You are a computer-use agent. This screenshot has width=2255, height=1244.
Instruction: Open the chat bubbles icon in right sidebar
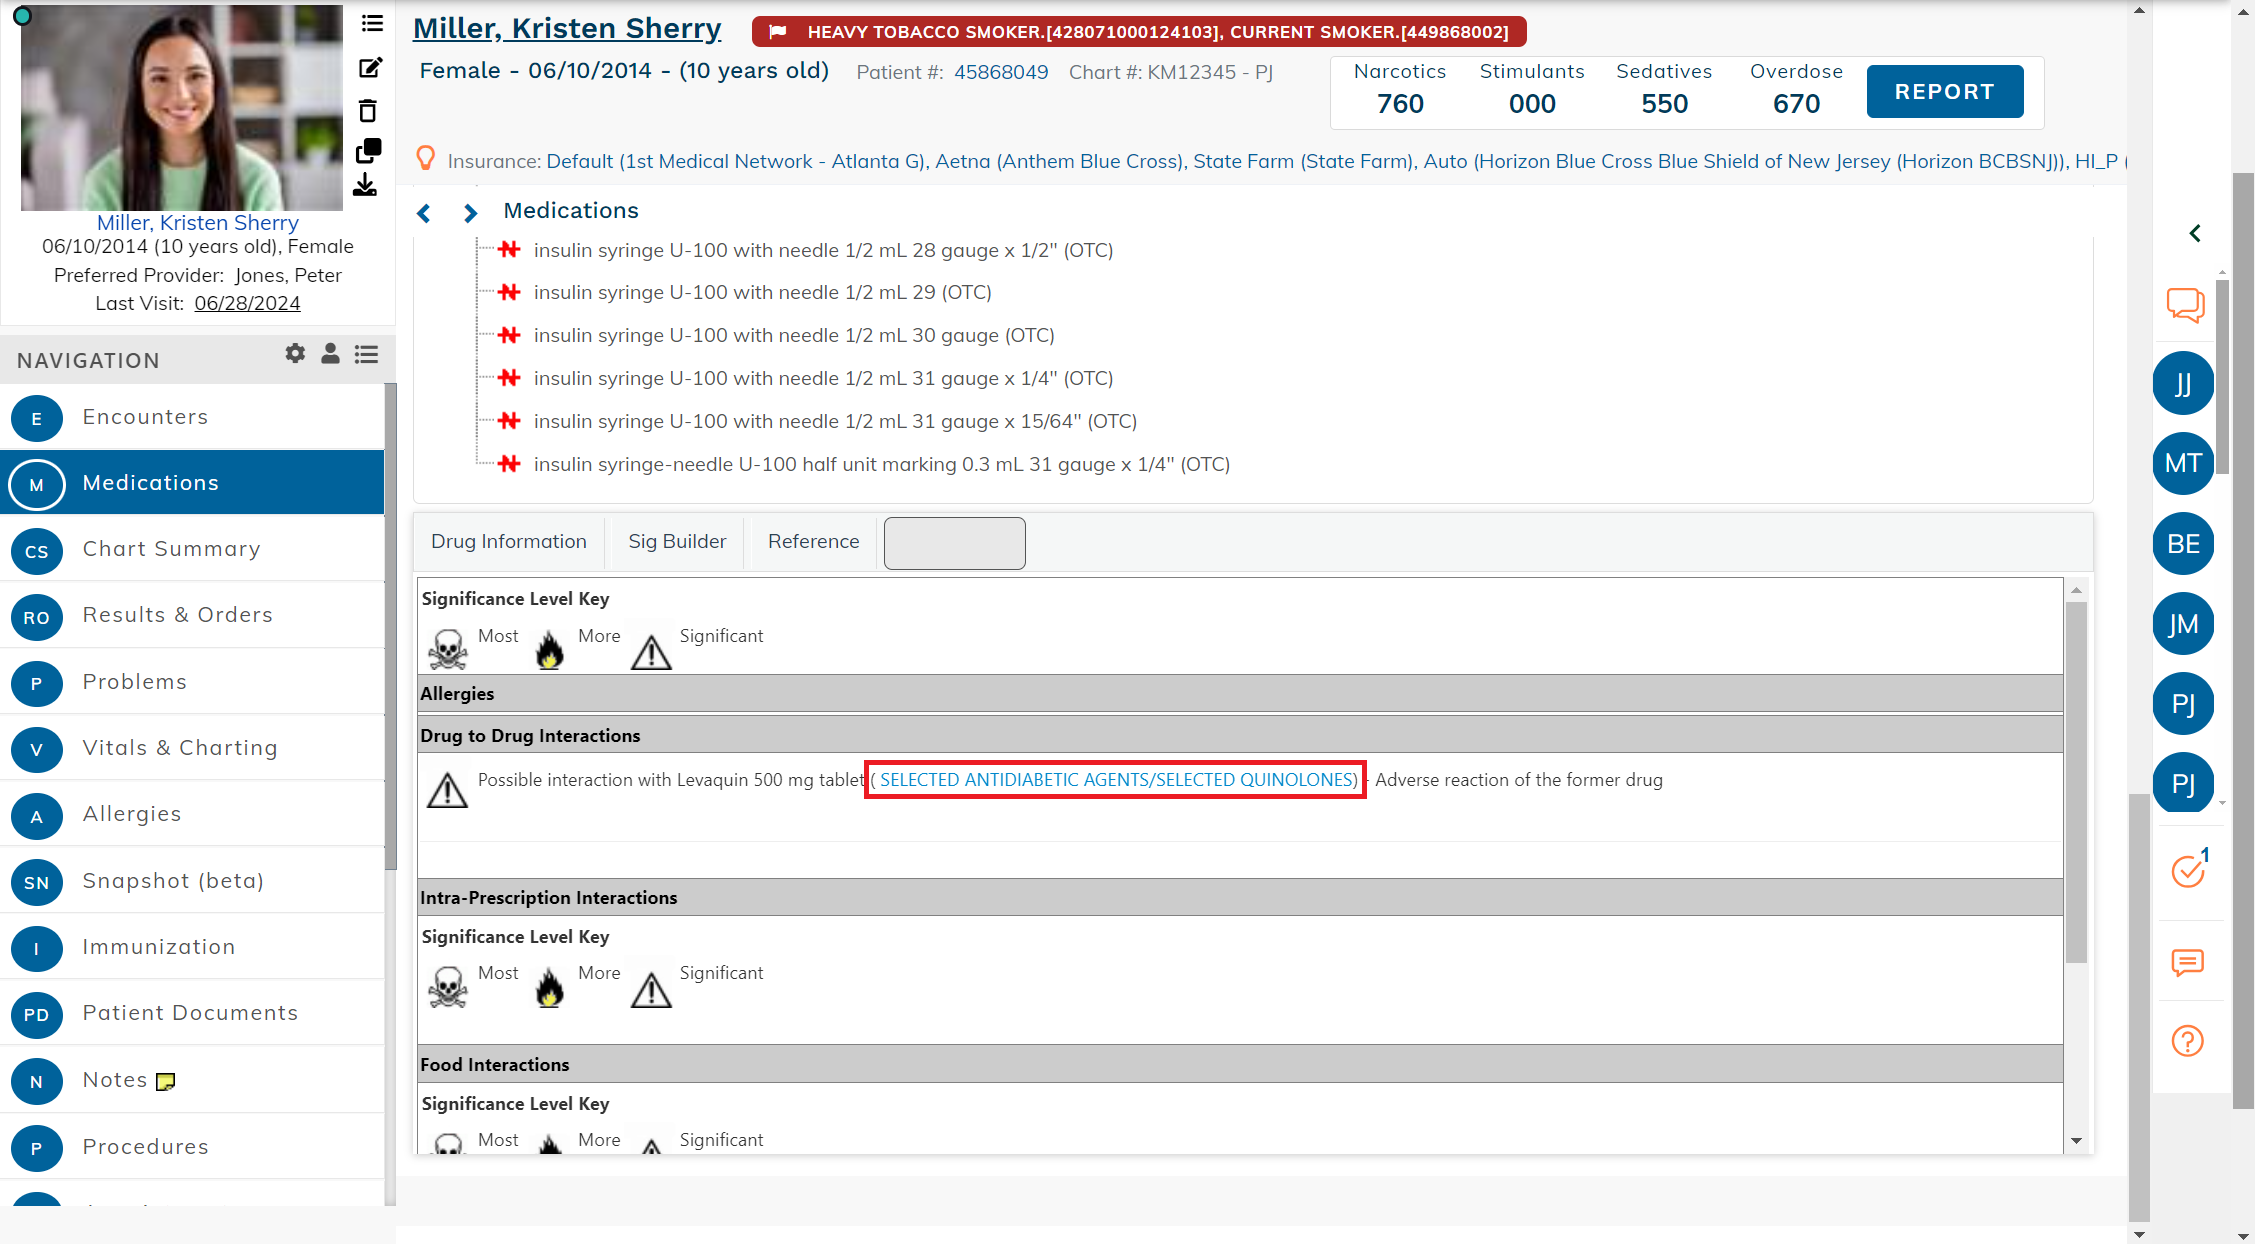(x=2185, y=306)
